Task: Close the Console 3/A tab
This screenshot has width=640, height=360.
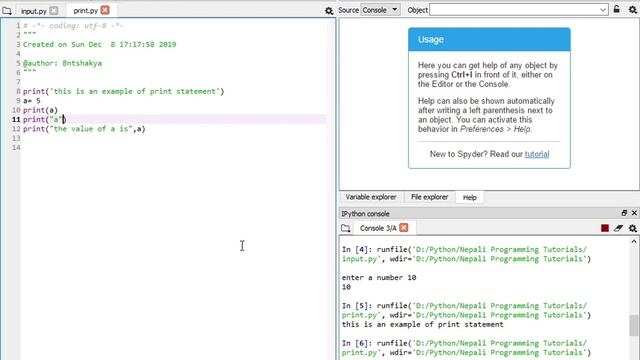Action: click(x=404, y=228)
